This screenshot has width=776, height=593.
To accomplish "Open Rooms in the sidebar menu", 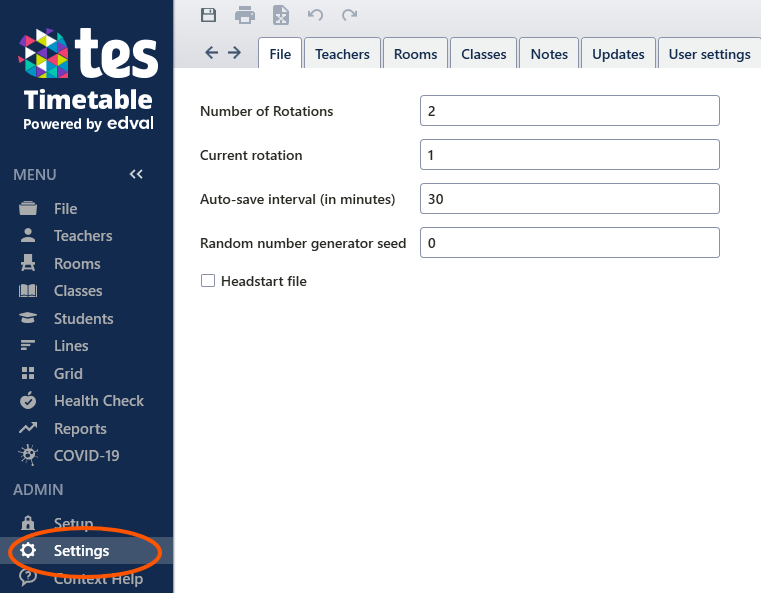I will (77, 263).
